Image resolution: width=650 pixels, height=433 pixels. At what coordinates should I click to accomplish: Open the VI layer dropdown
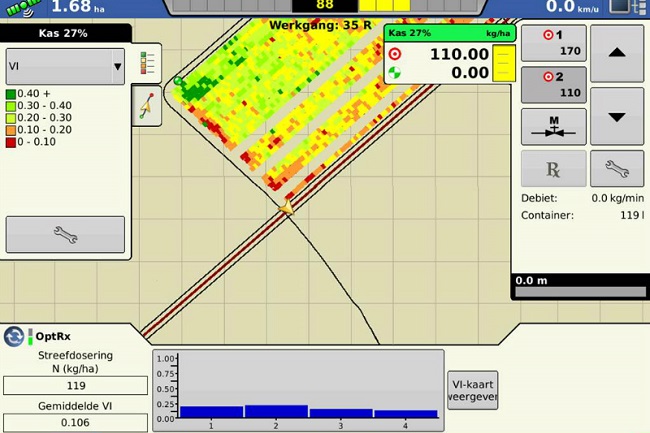65,67
